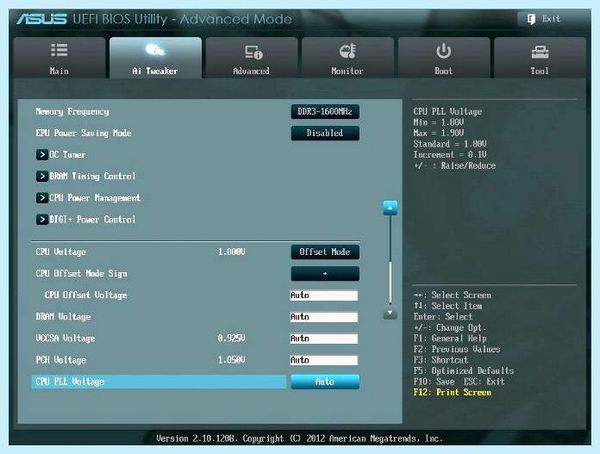
Task: Go to the Advanced tab
Action: (251, 58)
